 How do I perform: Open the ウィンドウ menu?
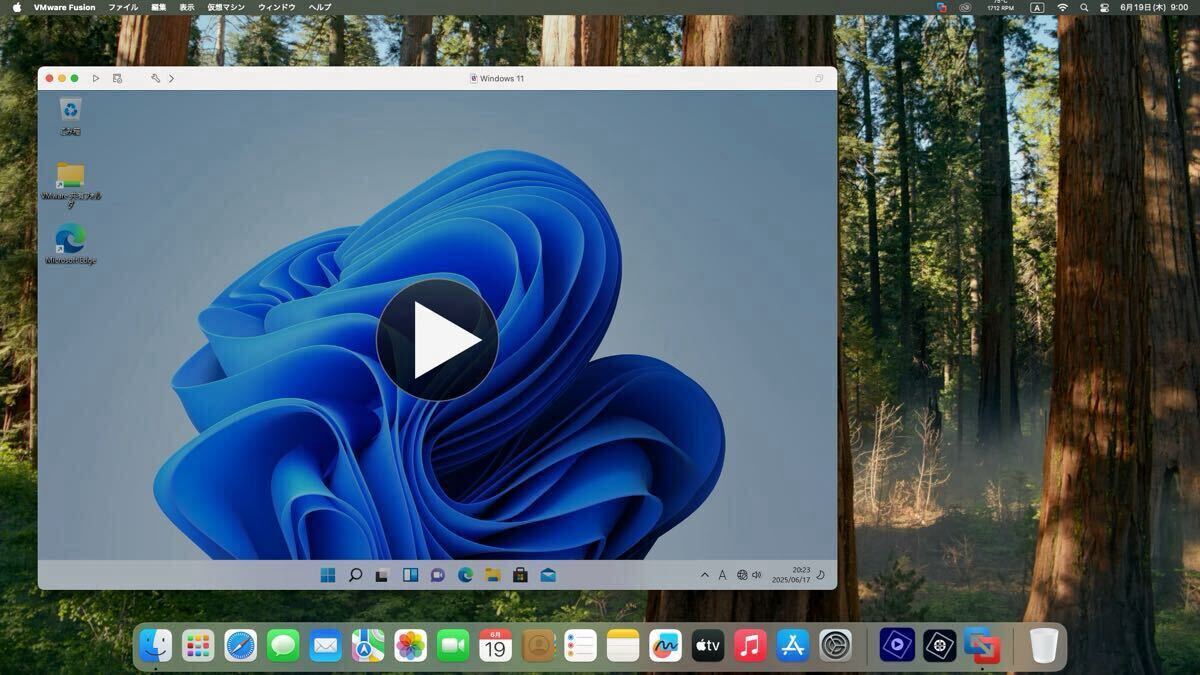(x=277, y=7)
